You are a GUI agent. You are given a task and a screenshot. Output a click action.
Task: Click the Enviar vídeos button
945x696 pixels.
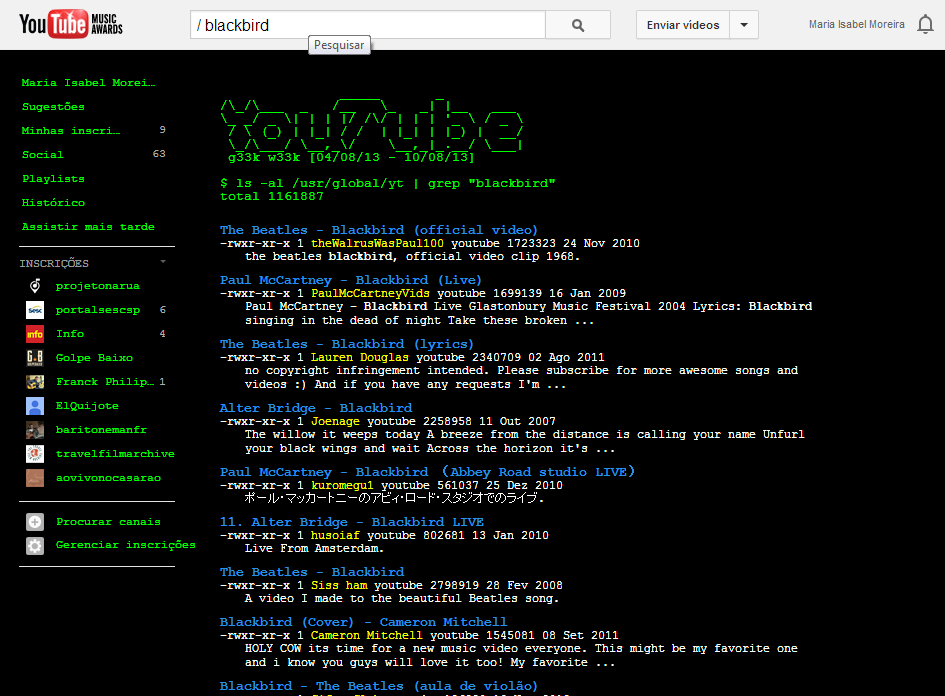click(683, 25)
